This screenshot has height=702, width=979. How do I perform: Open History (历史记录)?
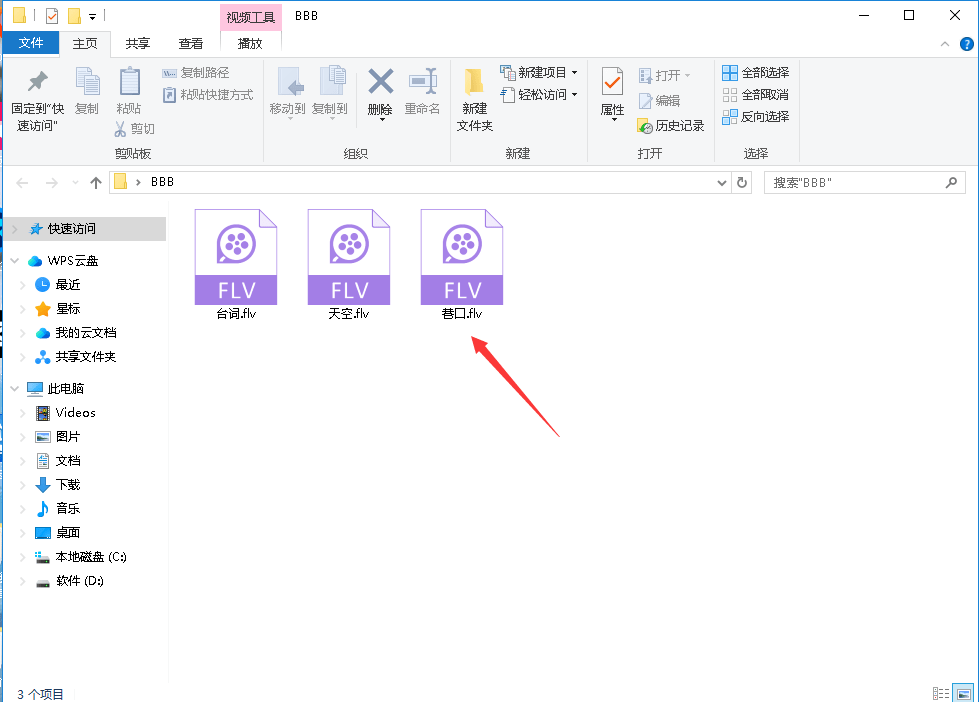pyautogui.click(x=671, y=126)
